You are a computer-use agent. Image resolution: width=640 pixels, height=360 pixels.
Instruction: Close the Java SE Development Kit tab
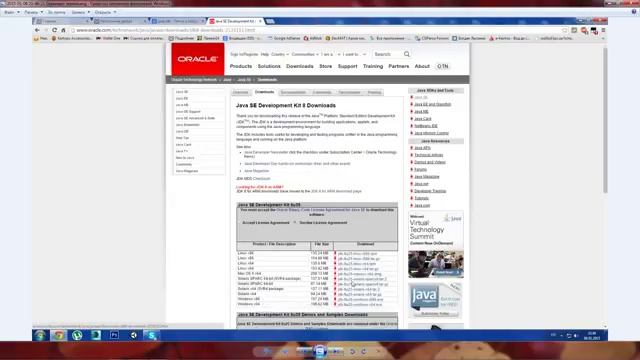click(x=260, y=21)
